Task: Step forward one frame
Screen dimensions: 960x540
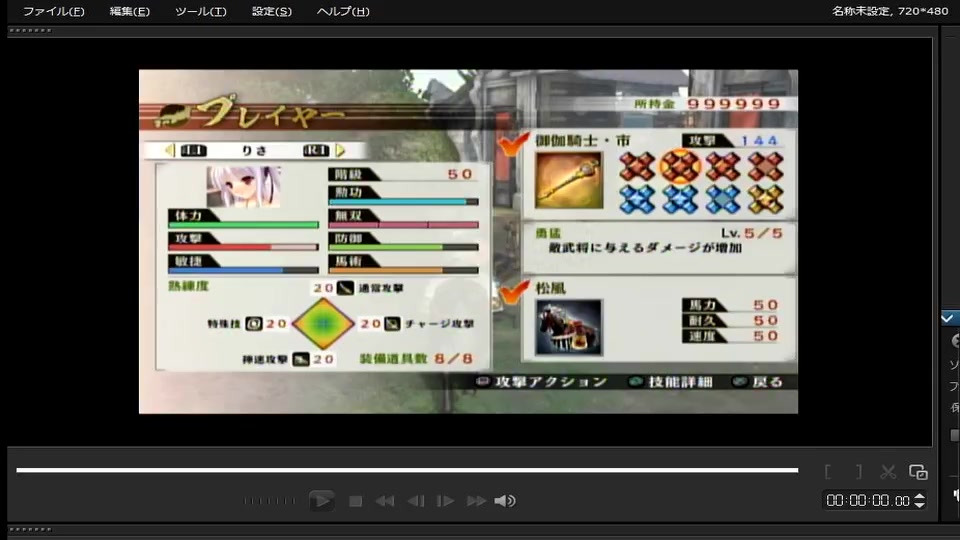Action: pyautogui.click(x=445, y=501)
